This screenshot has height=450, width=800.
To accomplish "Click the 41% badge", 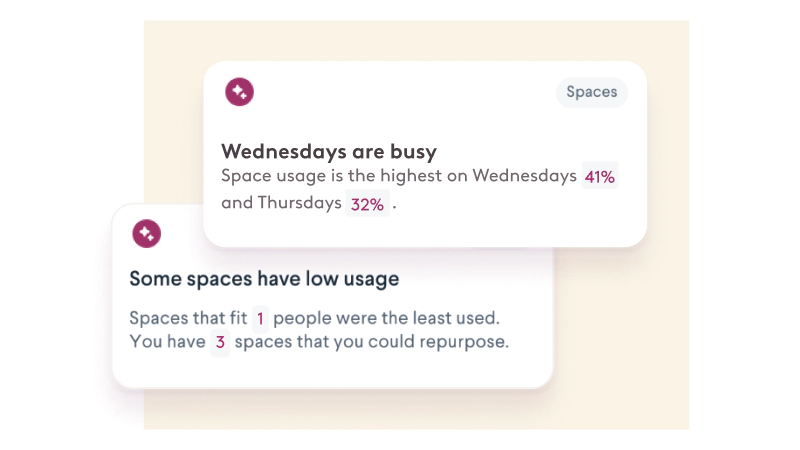I will [x=600, y=177].
